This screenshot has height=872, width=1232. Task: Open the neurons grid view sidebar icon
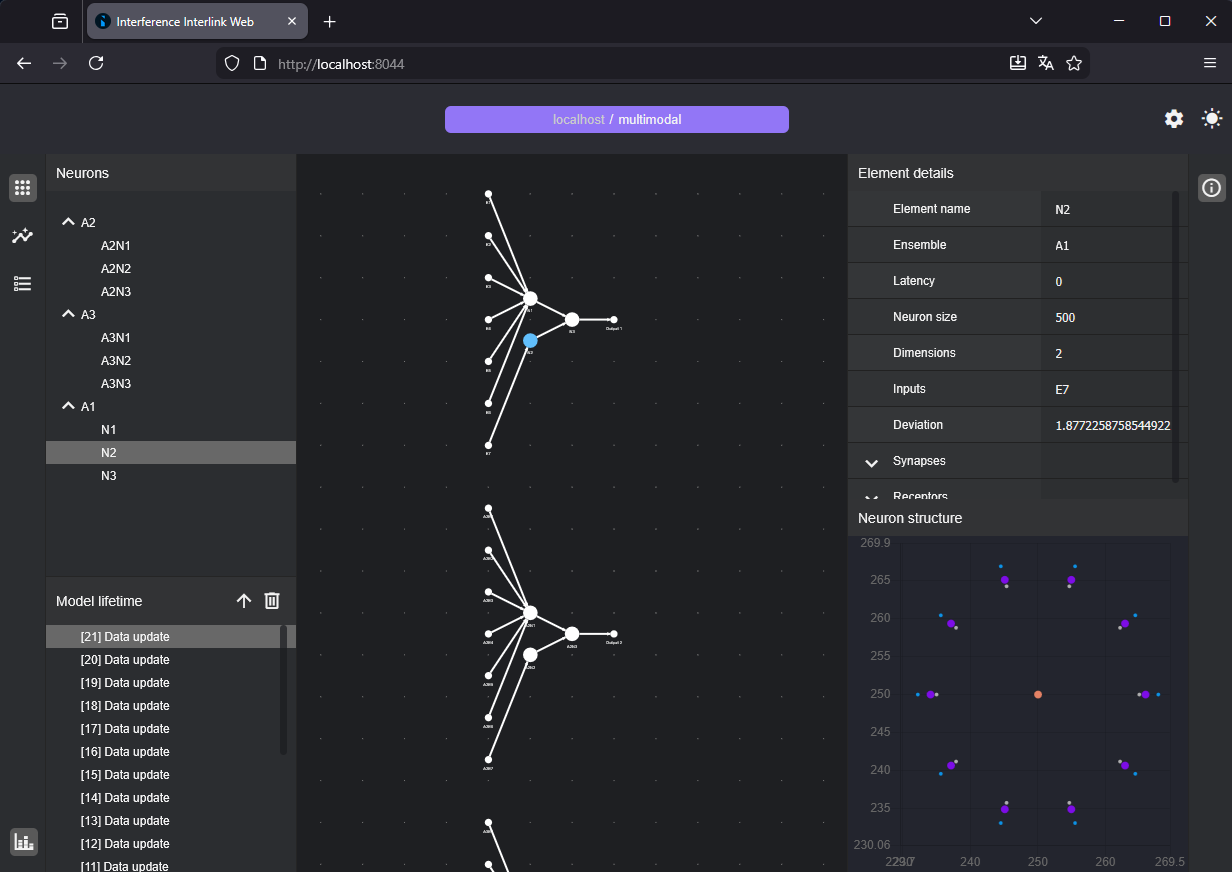[x=23, y=187]
